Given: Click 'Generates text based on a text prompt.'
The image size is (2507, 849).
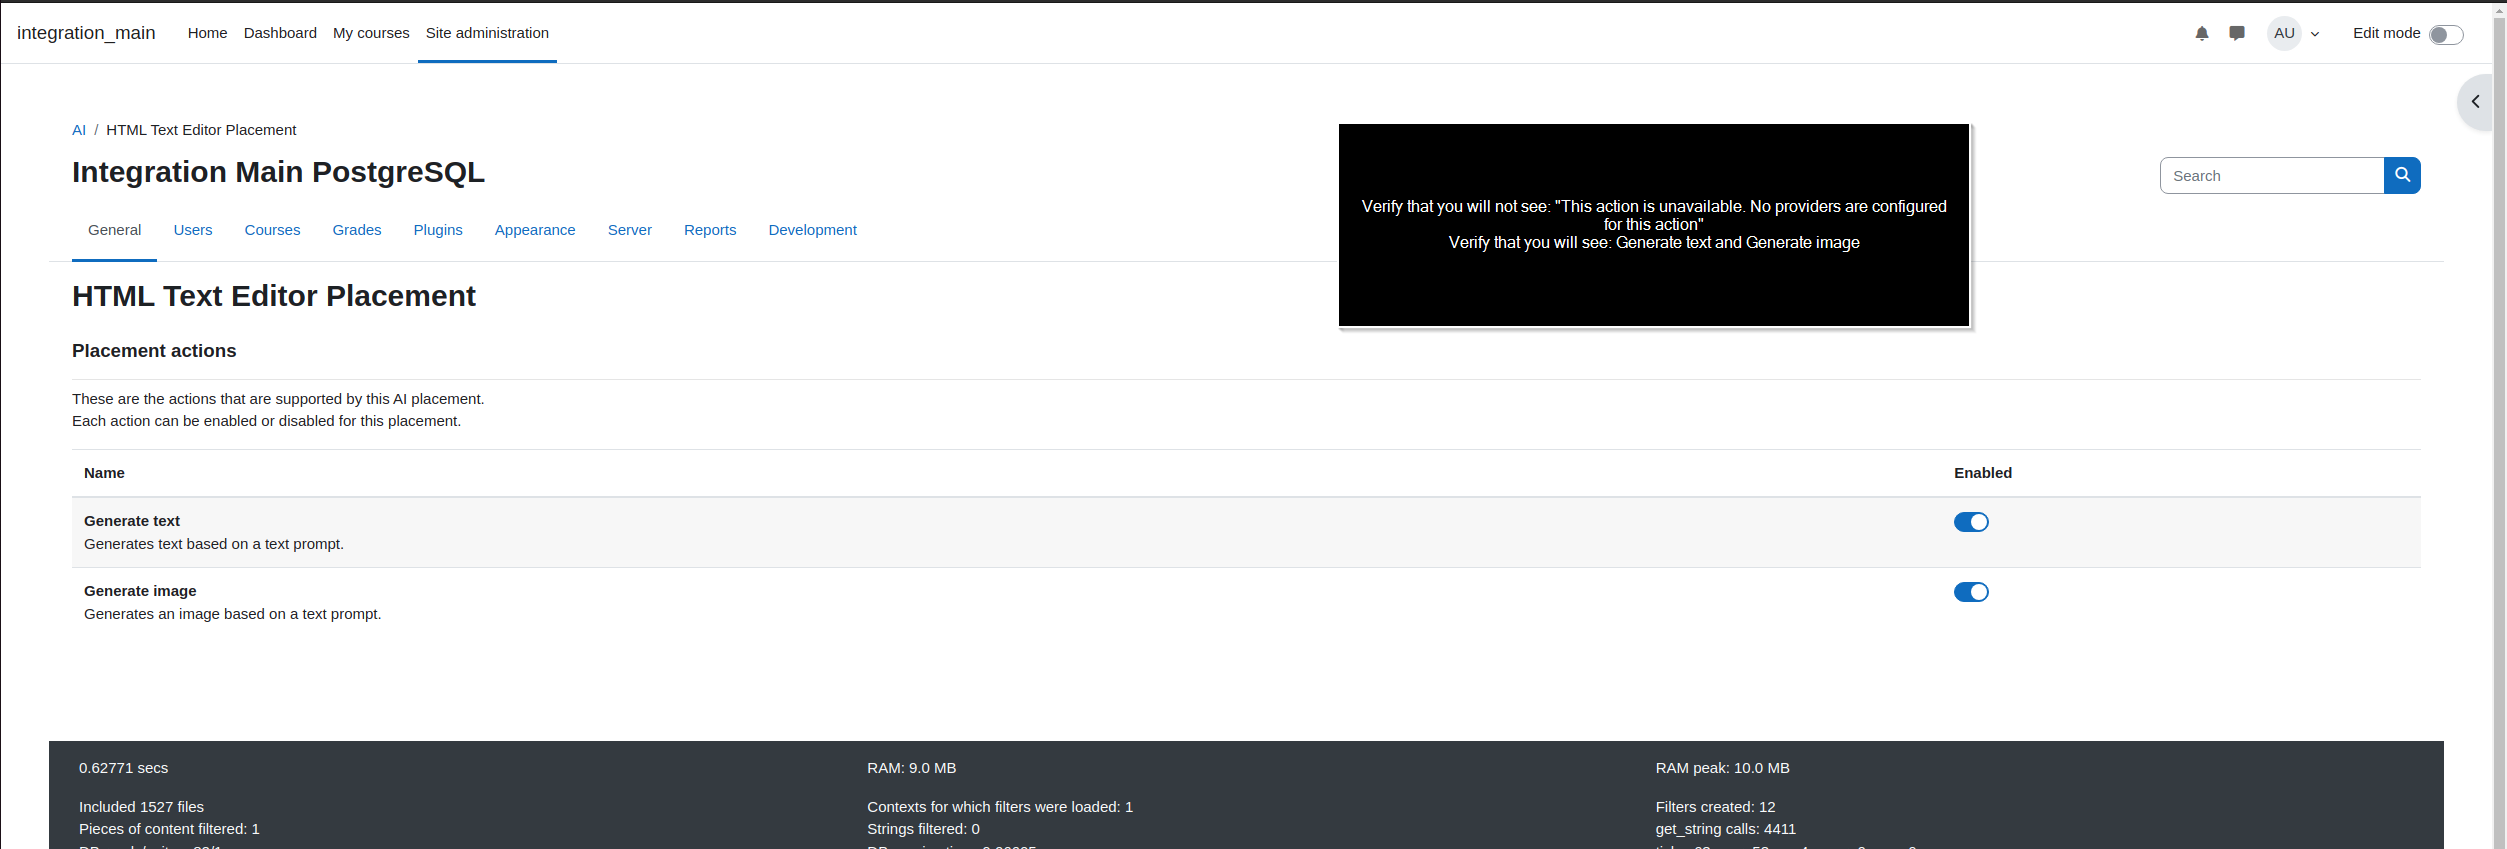Looking at the screenshot, I should [x=214, y=544].
